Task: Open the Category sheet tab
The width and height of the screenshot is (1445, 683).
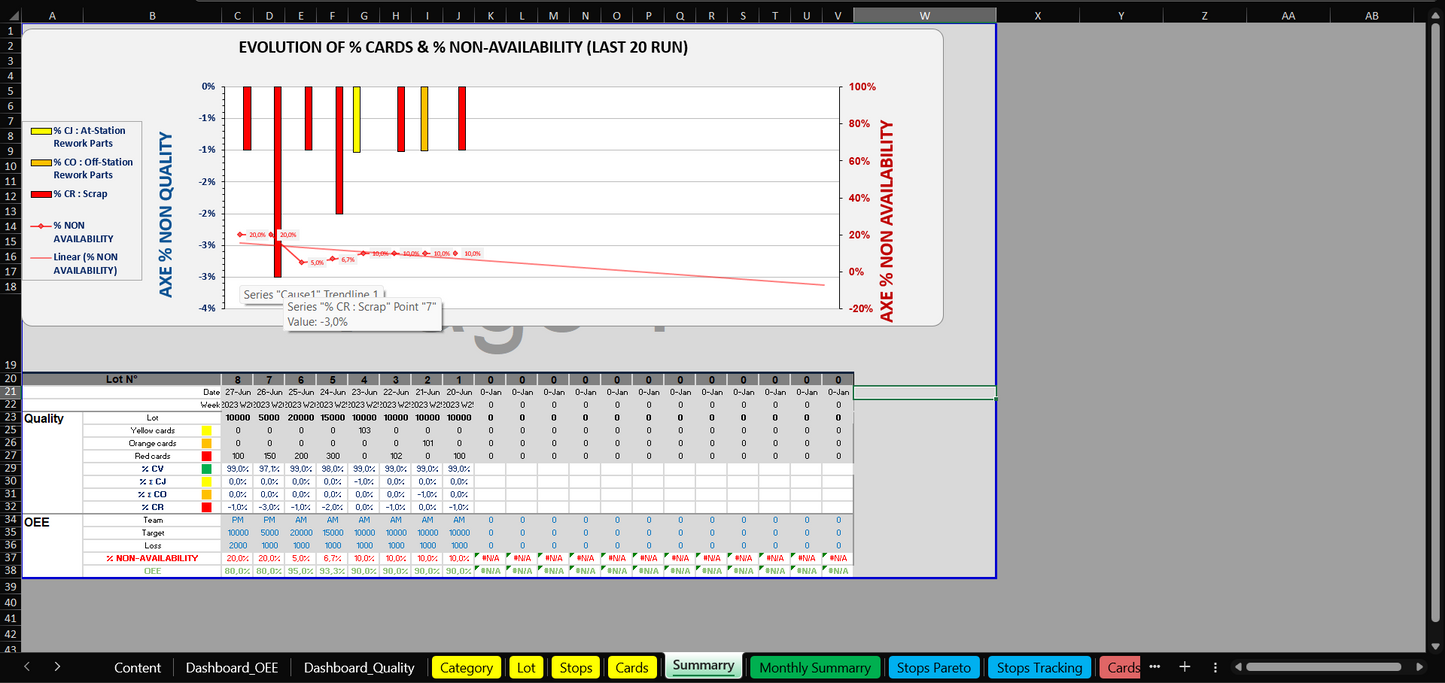Action: [x=466, y=668]
